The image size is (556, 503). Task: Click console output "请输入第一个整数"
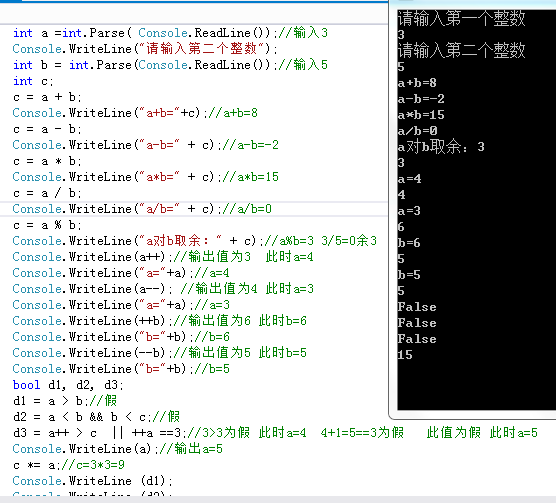(x=461, y=18)
